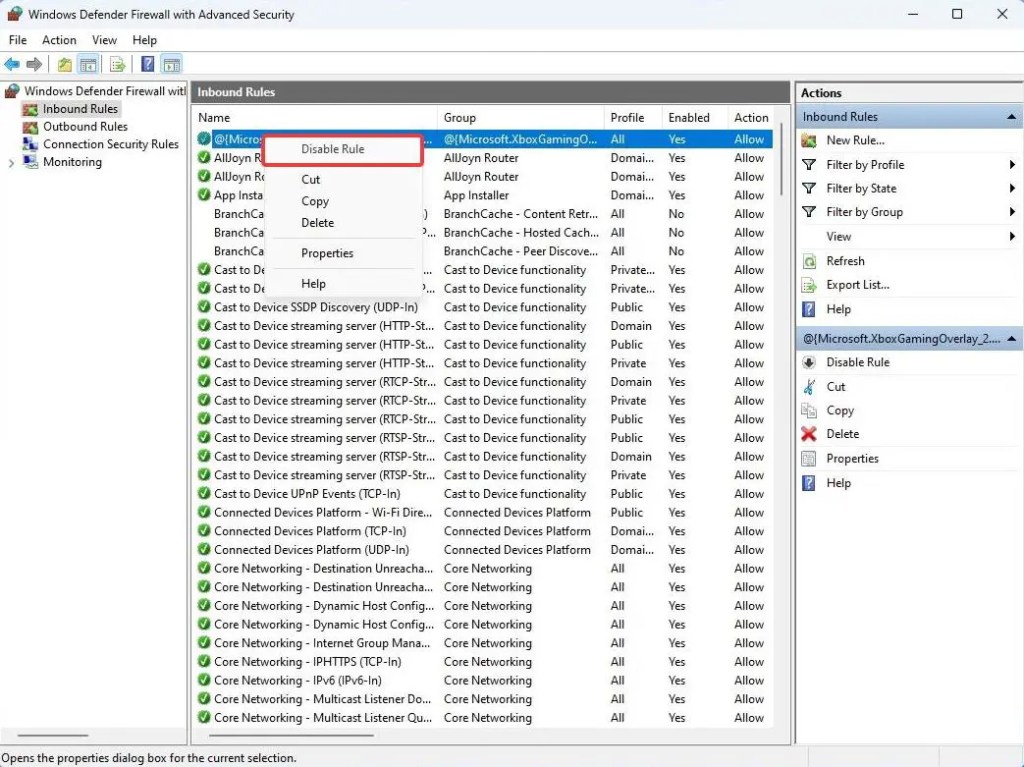Viewport: 1024px width, 767px height.
Task: Collapse the XboxGamingOverlay section in Actions pane
Action: click(x=1011, y=339)
